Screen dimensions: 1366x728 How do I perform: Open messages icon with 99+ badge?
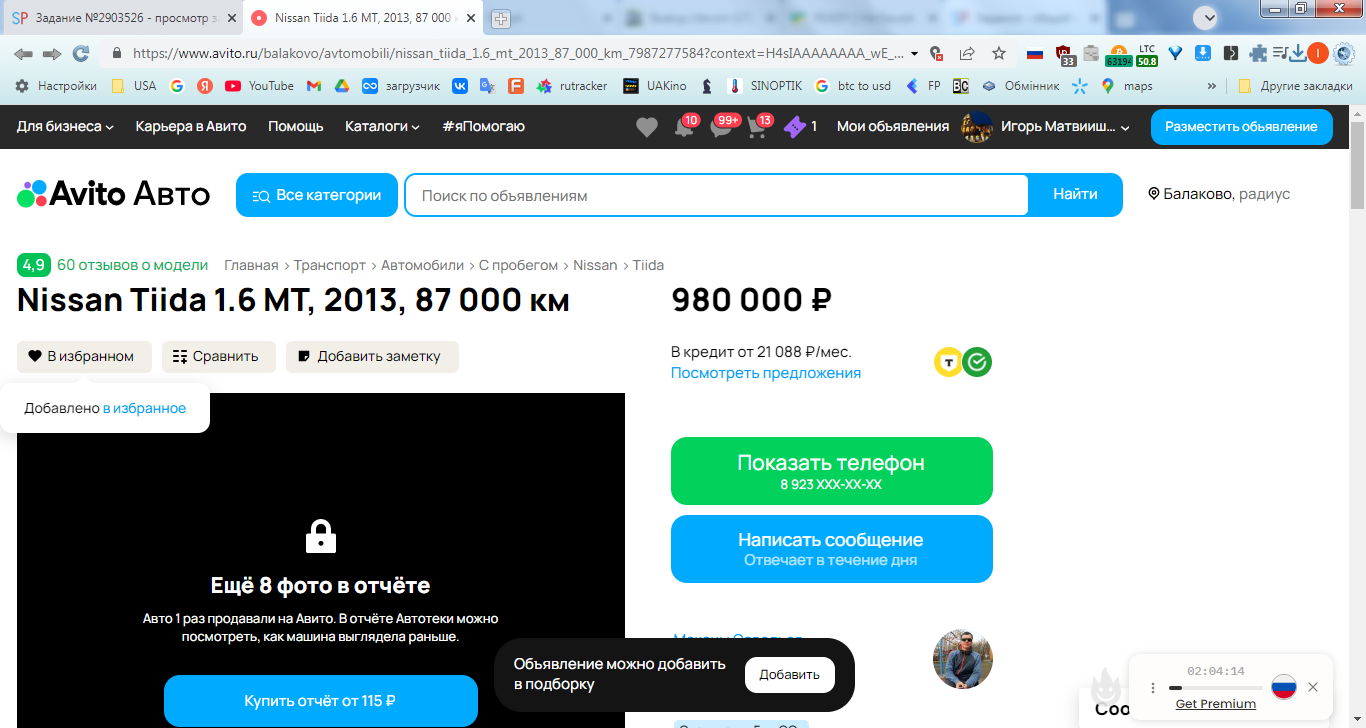(x=723, y=127)
